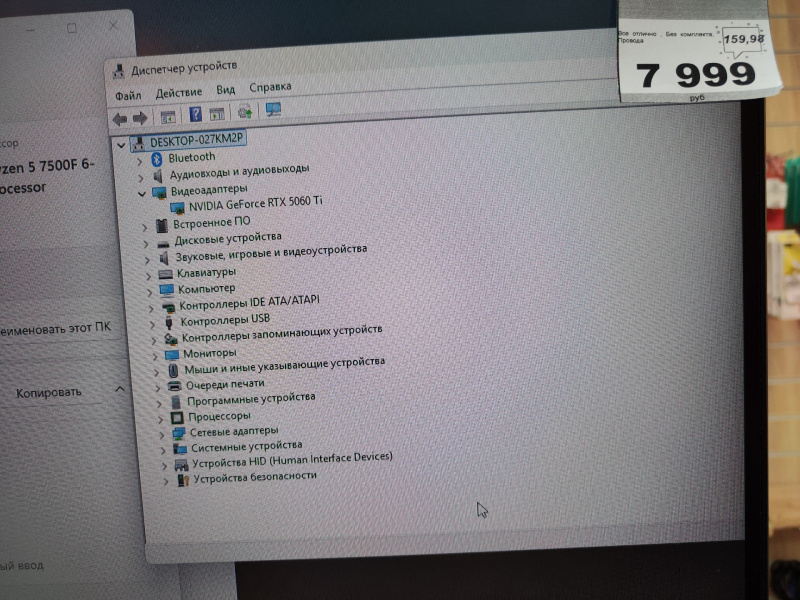Click the Устройства HID icon
The image size is (800, 600).
tap(181, 464)
